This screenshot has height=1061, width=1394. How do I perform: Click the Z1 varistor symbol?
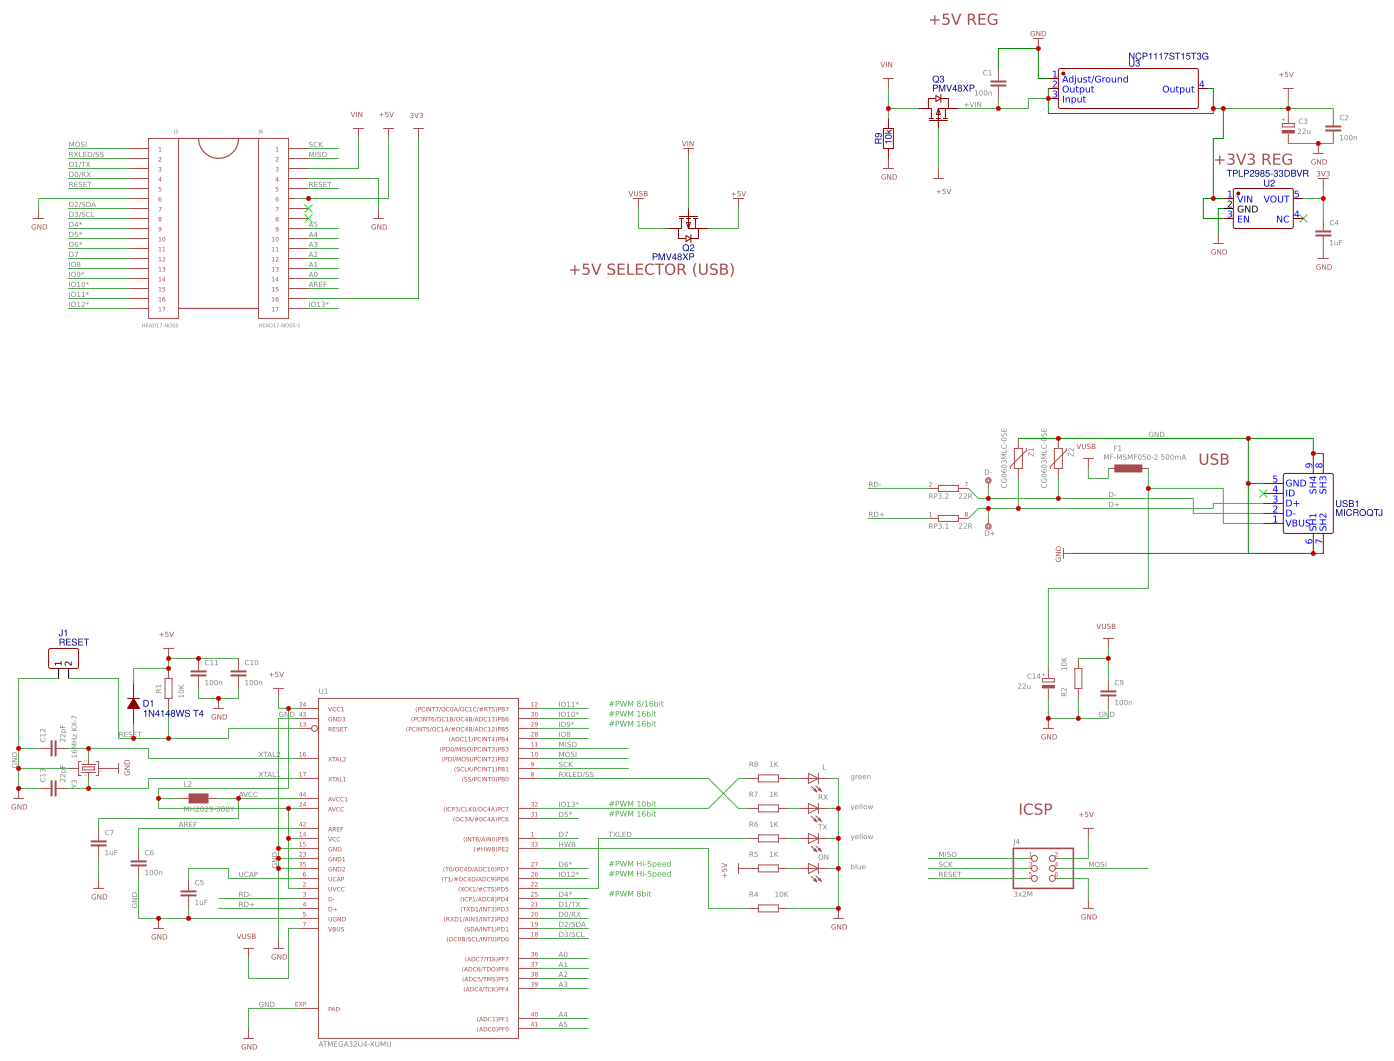pos(1018,458)
